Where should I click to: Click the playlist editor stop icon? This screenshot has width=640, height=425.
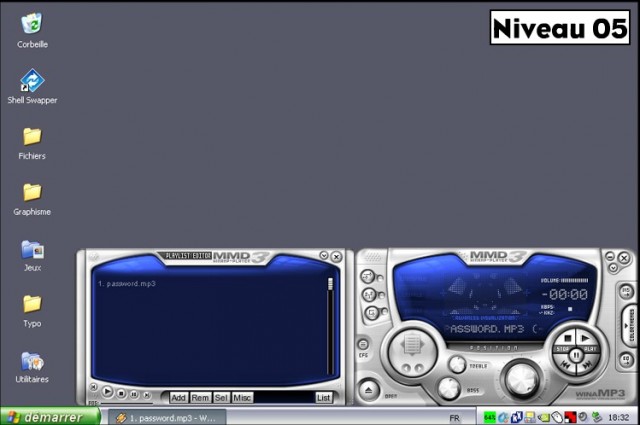(121, 394)
